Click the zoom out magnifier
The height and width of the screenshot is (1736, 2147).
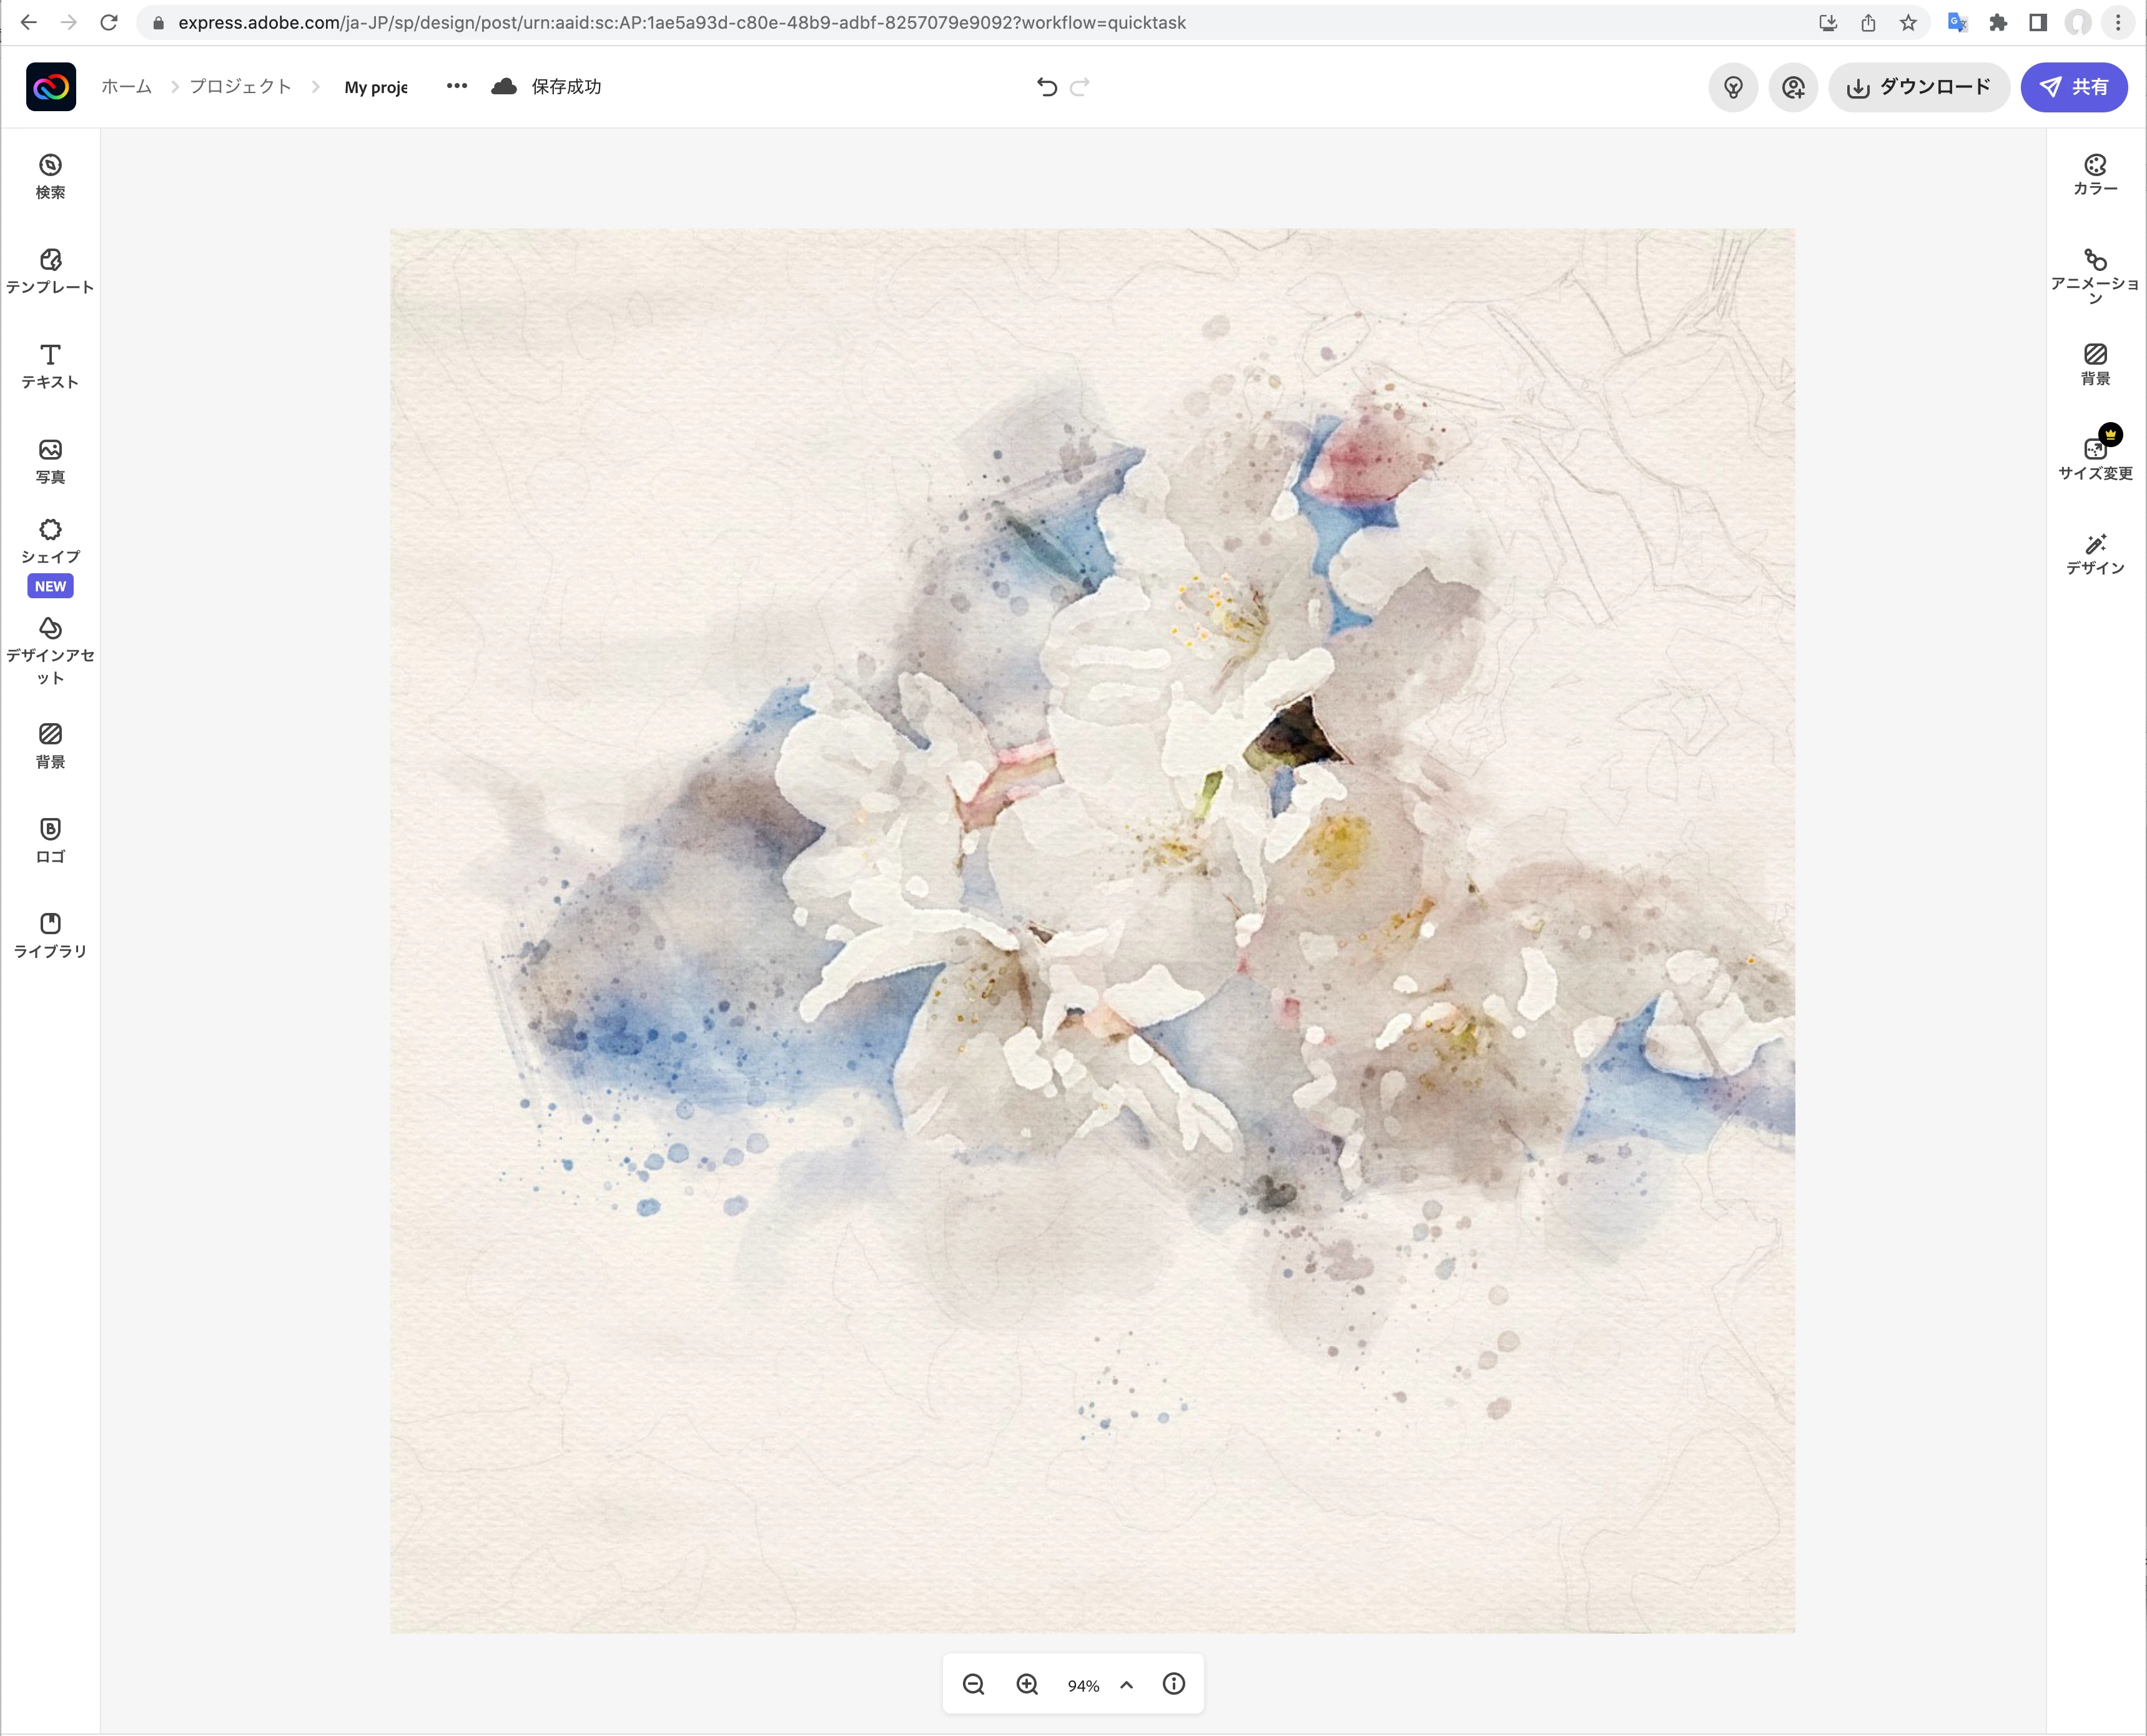pos(973,1685)
